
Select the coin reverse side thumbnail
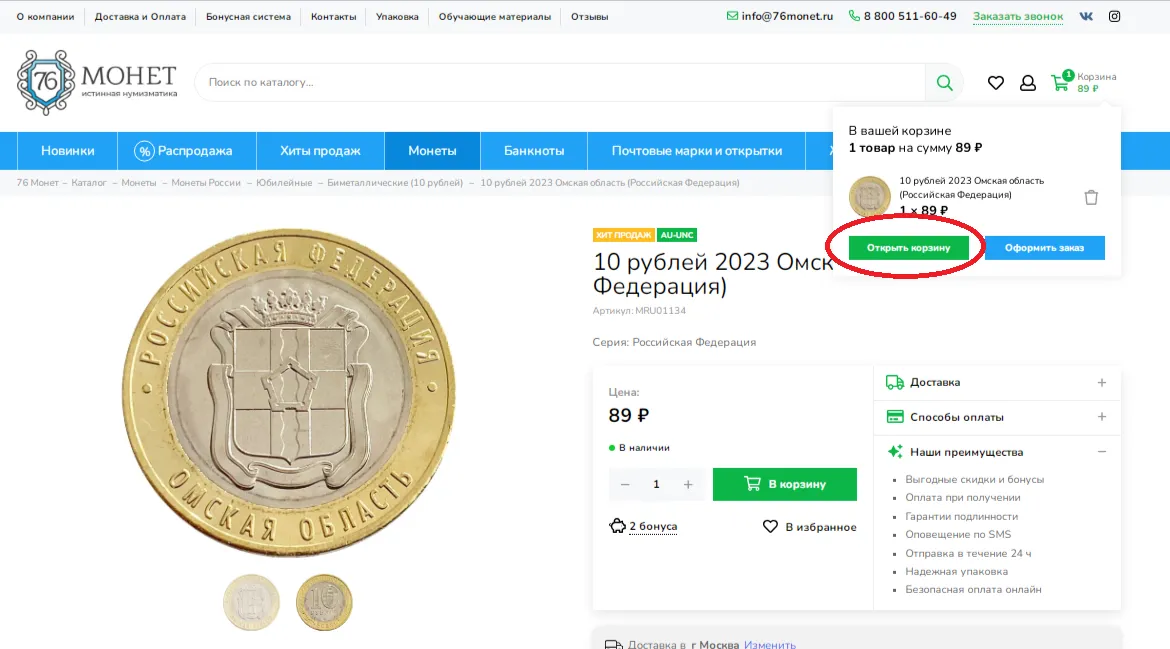tap(324, 602)
